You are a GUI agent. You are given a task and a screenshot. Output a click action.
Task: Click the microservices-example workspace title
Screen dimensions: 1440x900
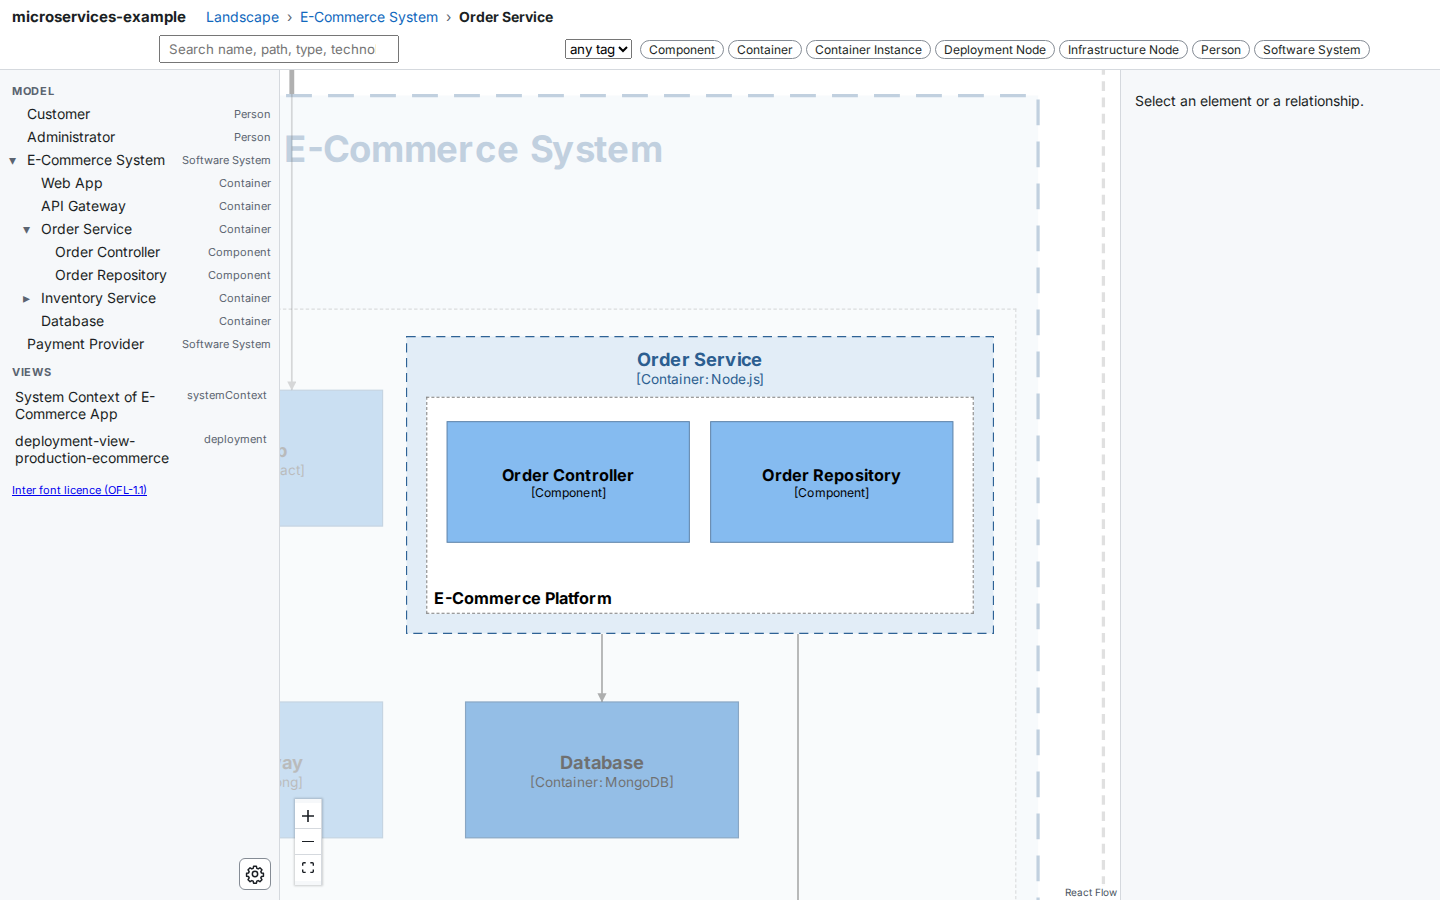click(99, 17)
